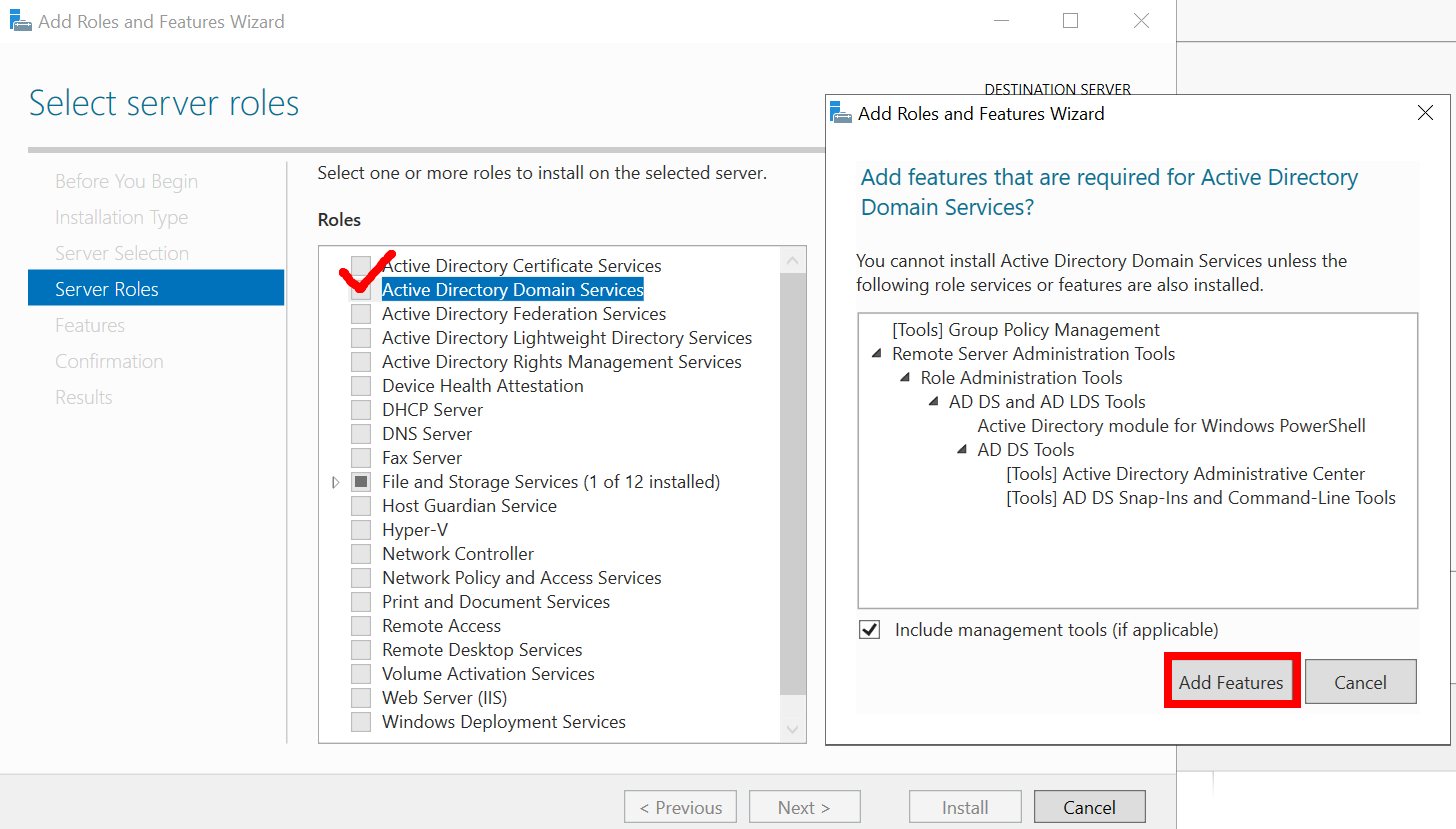Select Active Directory Domain Services label

point(513,290)
